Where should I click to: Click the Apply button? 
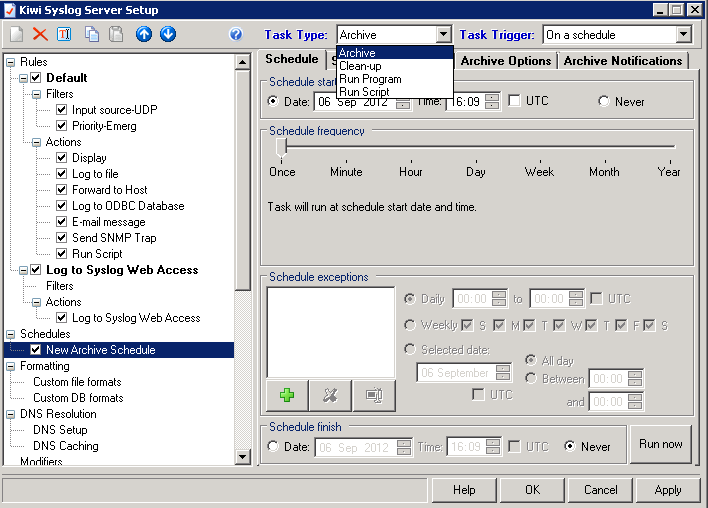pyautogui.click(x=668, y=490)
